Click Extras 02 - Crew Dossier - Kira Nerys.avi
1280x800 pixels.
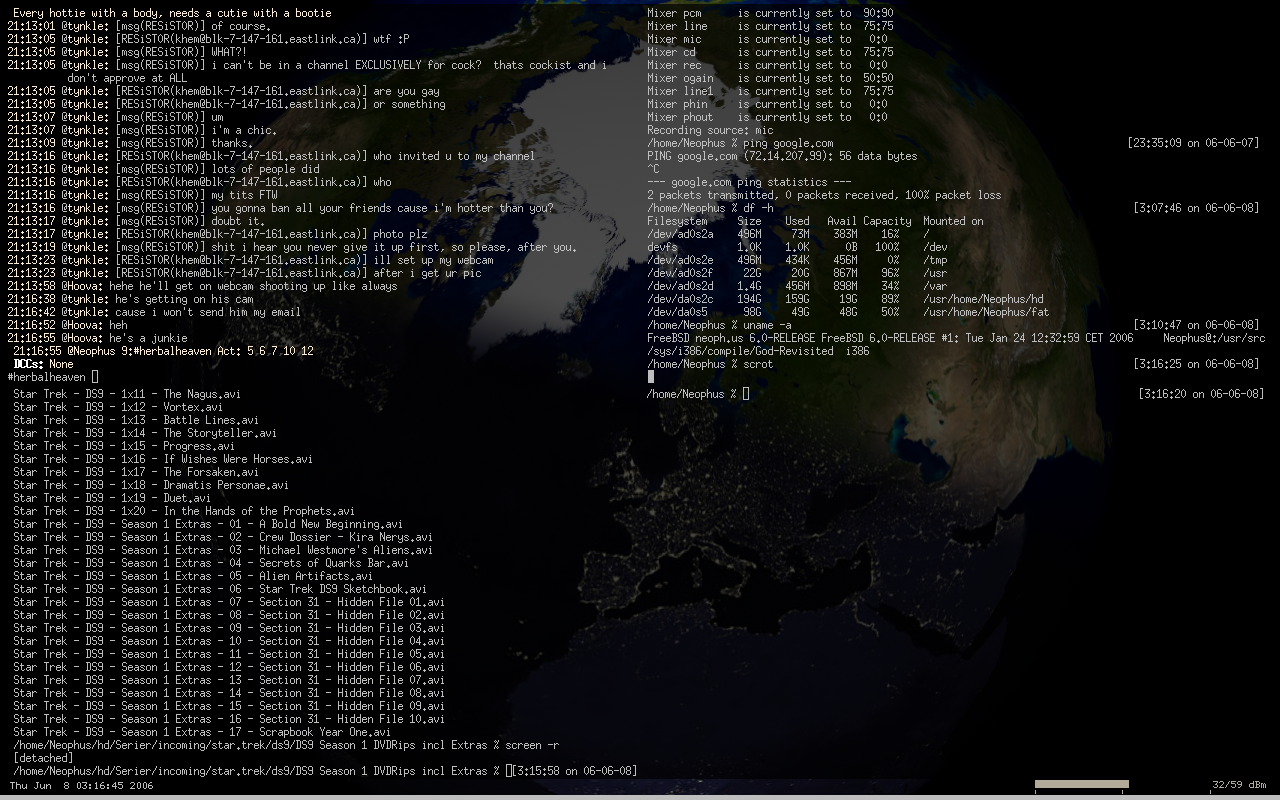[x=223, y=537]
